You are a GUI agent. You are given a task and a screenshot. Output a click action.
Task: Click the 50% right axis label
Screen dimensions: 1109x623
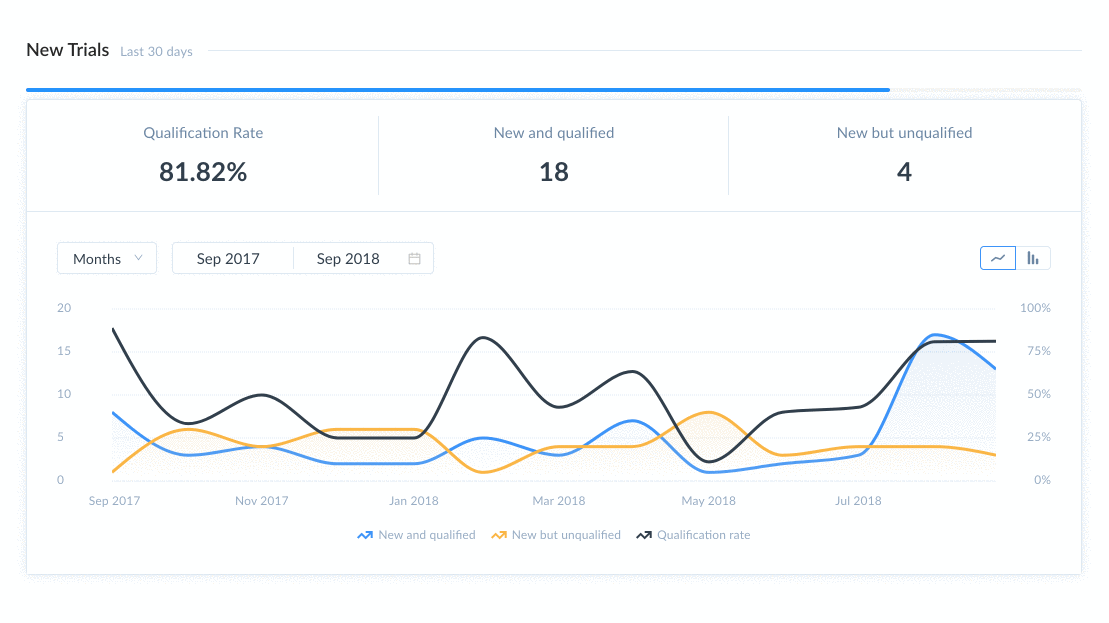[x=1039, y=395]
